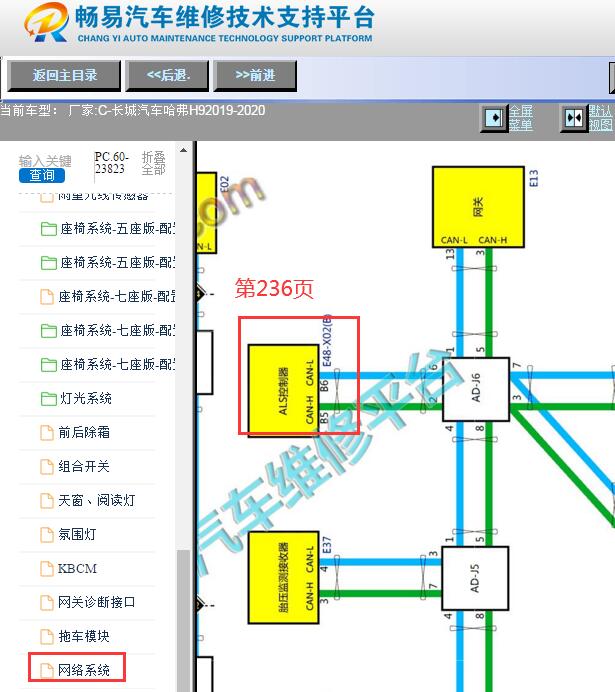Go forward with >>前进 button

pos(255,75)
